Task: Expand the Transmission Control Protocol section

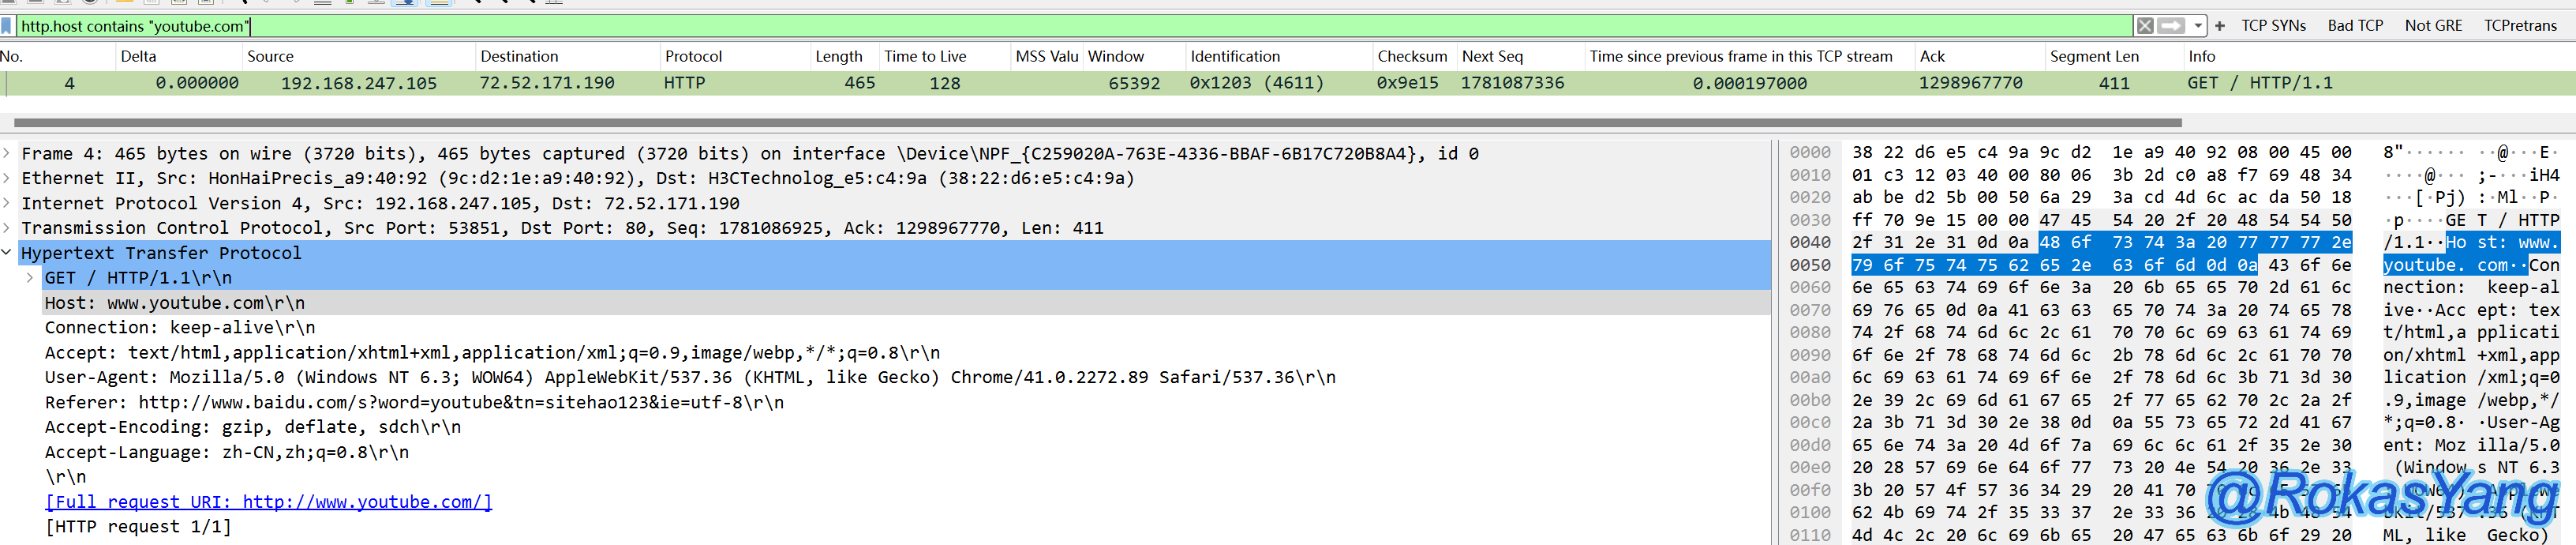Action: (7, 229)
